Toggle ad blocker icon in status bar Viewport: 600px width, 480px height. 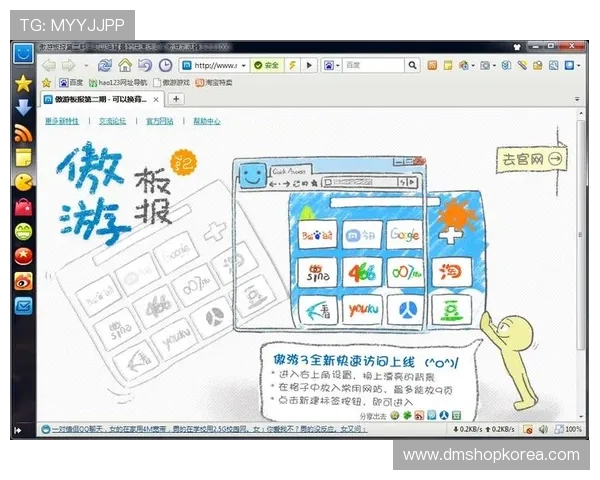(528, 429)
